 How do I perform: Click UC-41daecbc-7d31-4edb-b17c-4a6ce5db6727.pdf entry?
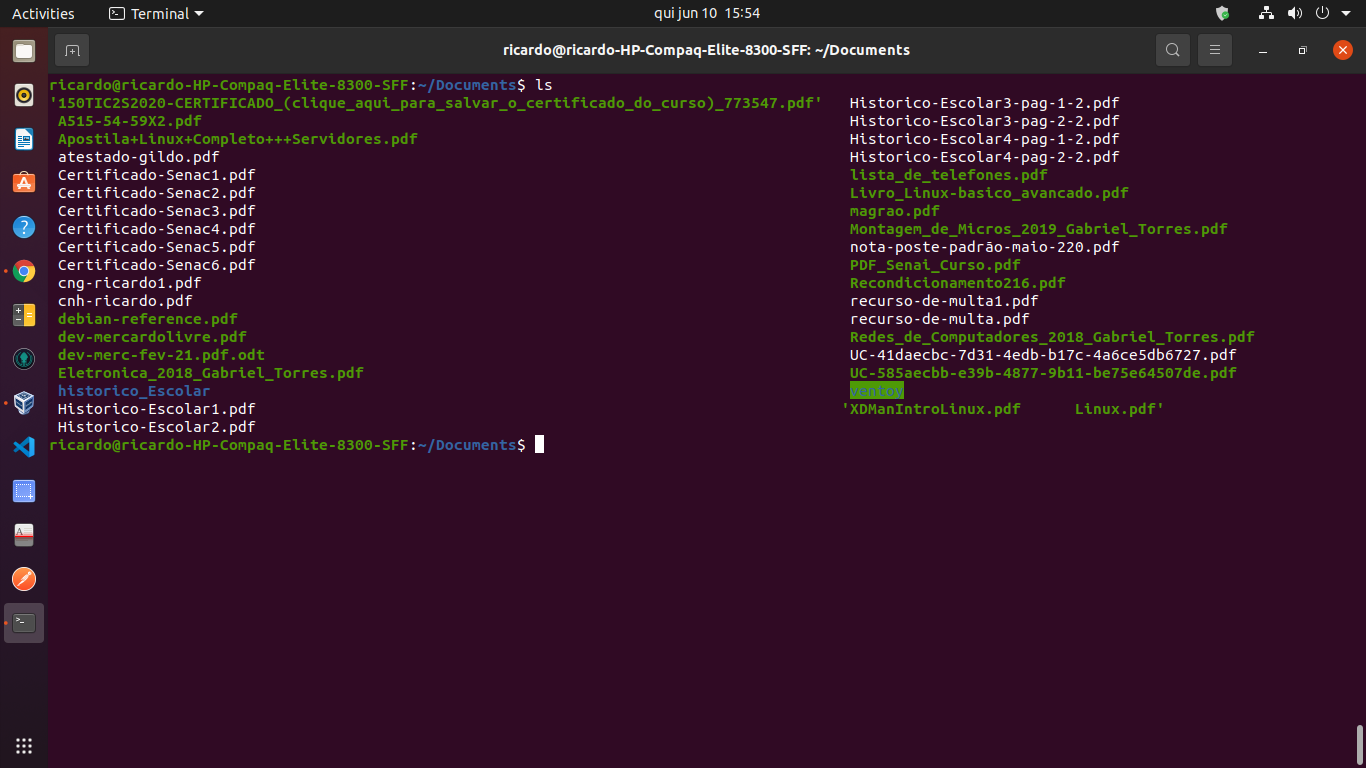click(1043, 354)
